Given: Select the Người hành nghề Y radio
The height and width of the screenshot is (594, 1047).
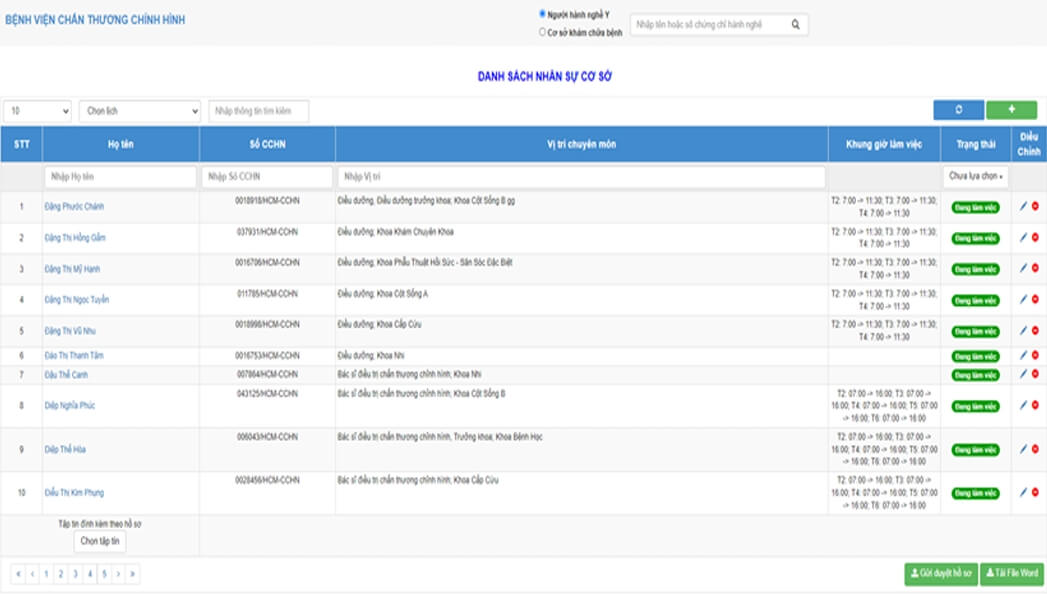Looking at the screenshot, I should pos(542,14).
